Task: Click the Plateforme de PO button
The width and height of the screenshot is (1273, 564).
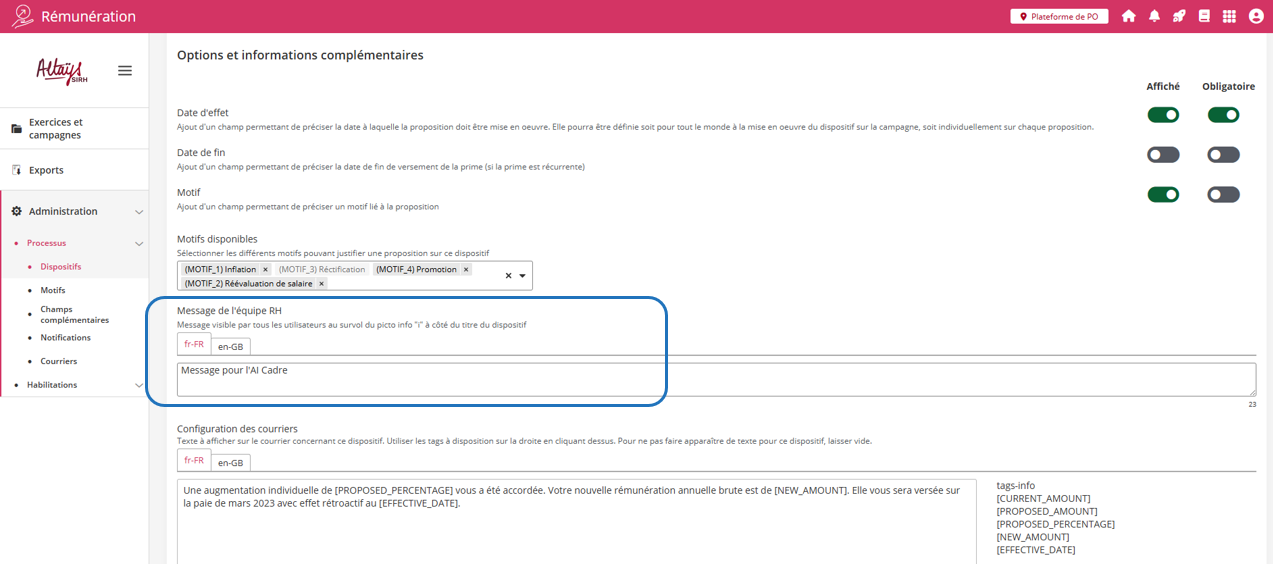Action: 1059,16
